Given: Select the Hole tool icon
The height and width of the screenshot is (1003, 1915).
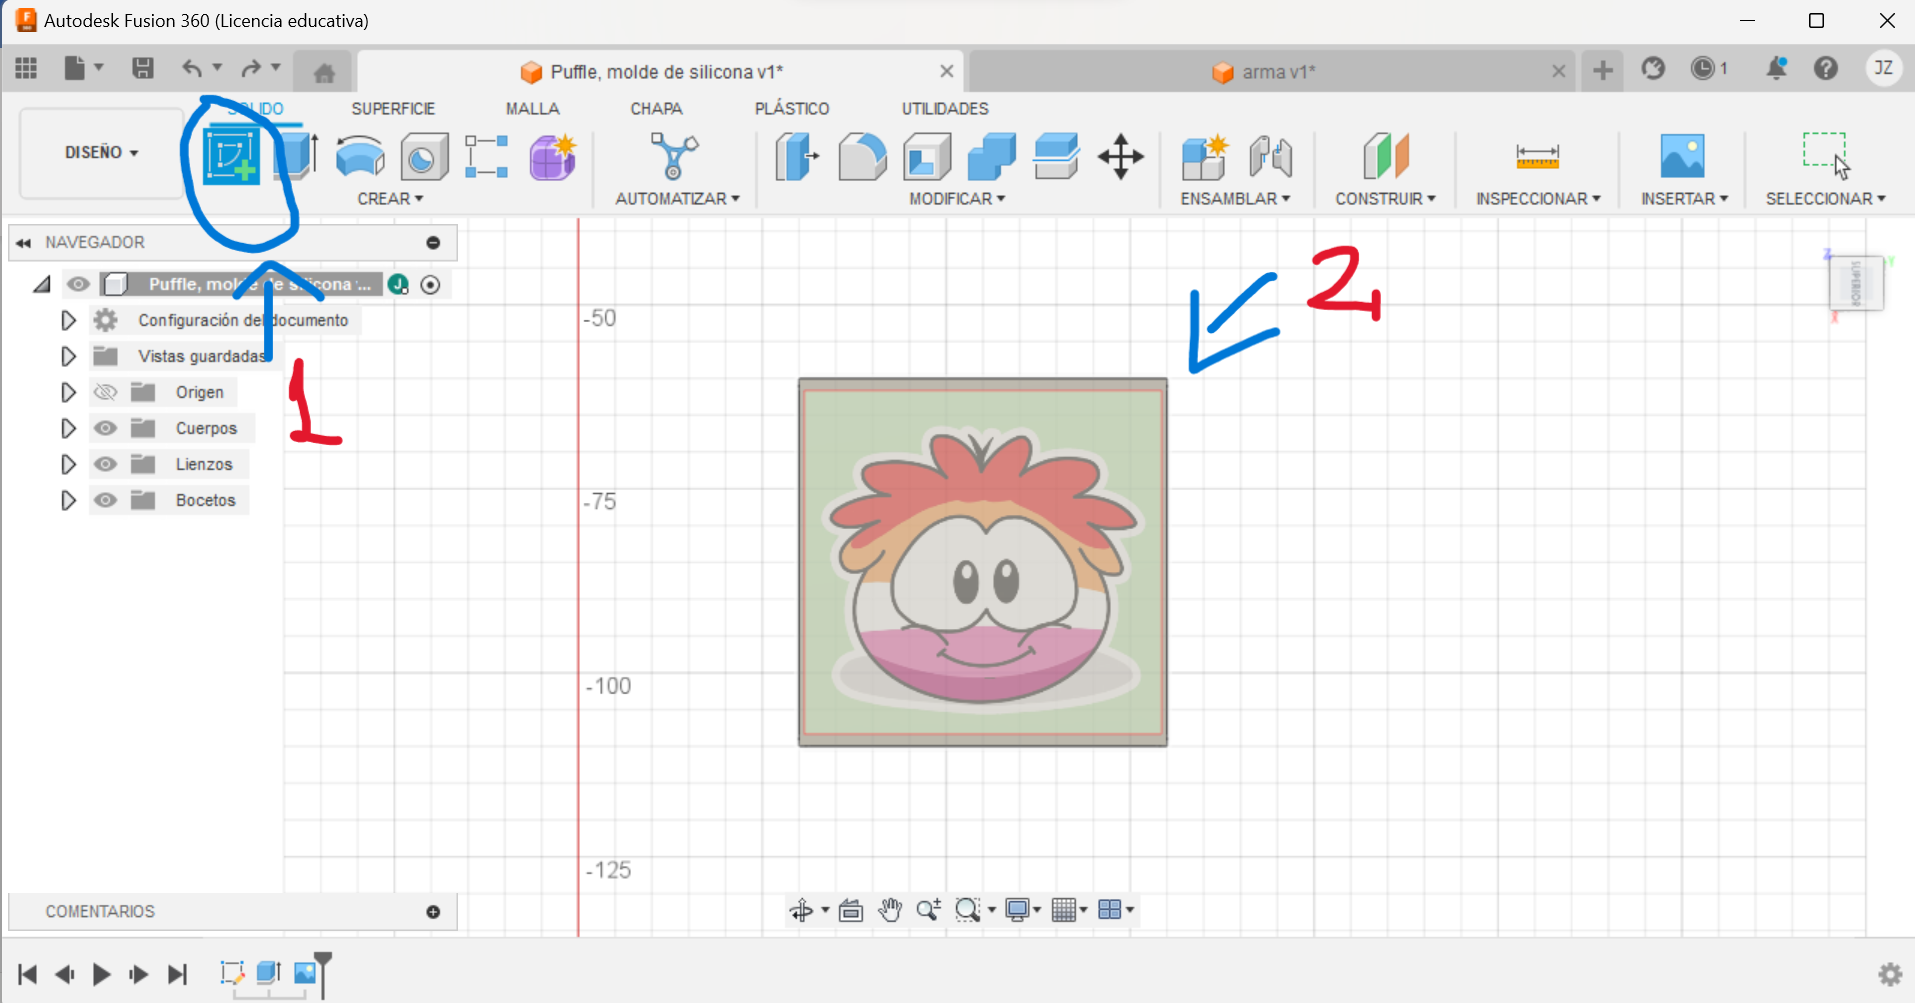Looking at the screenshot, I should (424, 157).
